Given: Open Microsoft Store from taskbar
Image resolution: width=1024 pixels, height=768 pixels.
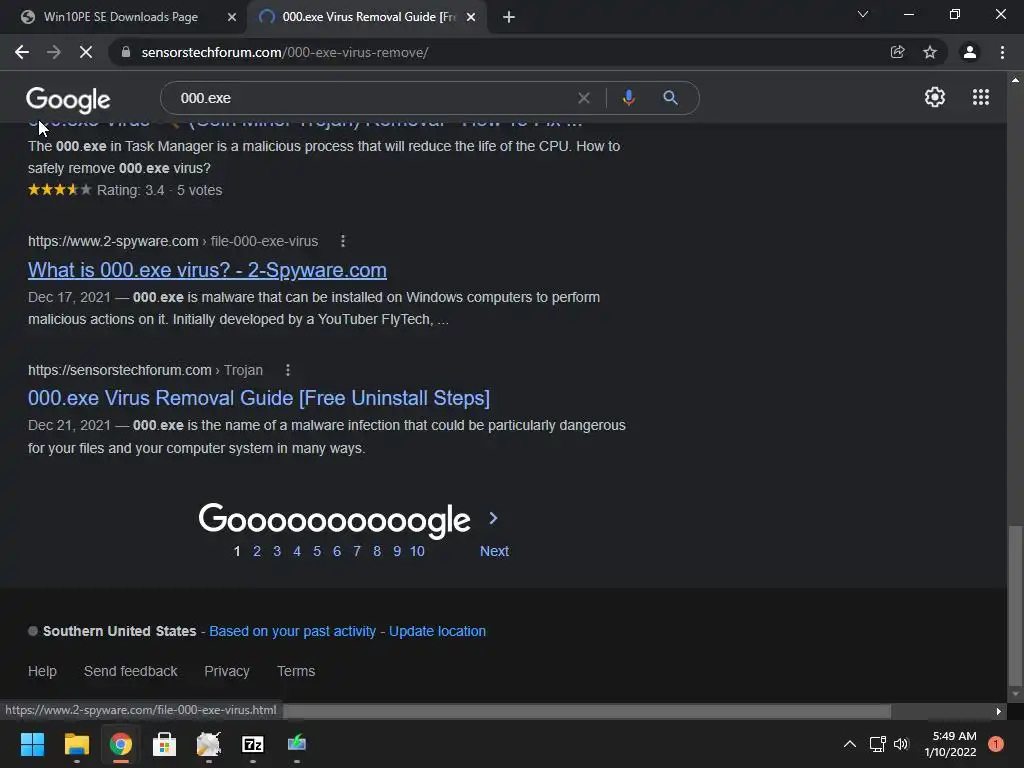Looking at the screenshot, I should pos(165,744).
